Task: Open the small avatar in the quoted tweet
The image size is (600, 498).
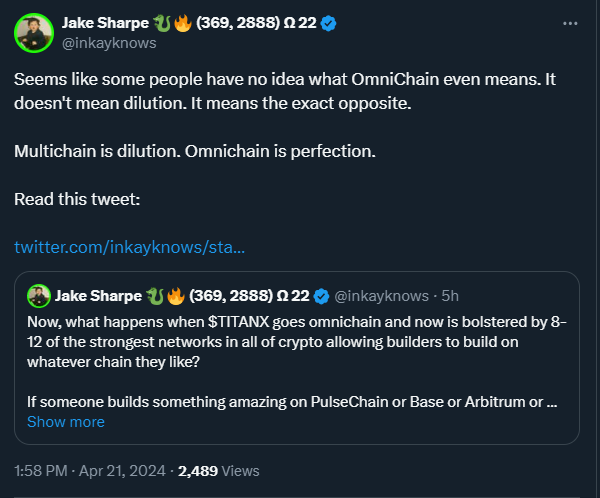Action: pyautogui.click(x=38, y=295)
